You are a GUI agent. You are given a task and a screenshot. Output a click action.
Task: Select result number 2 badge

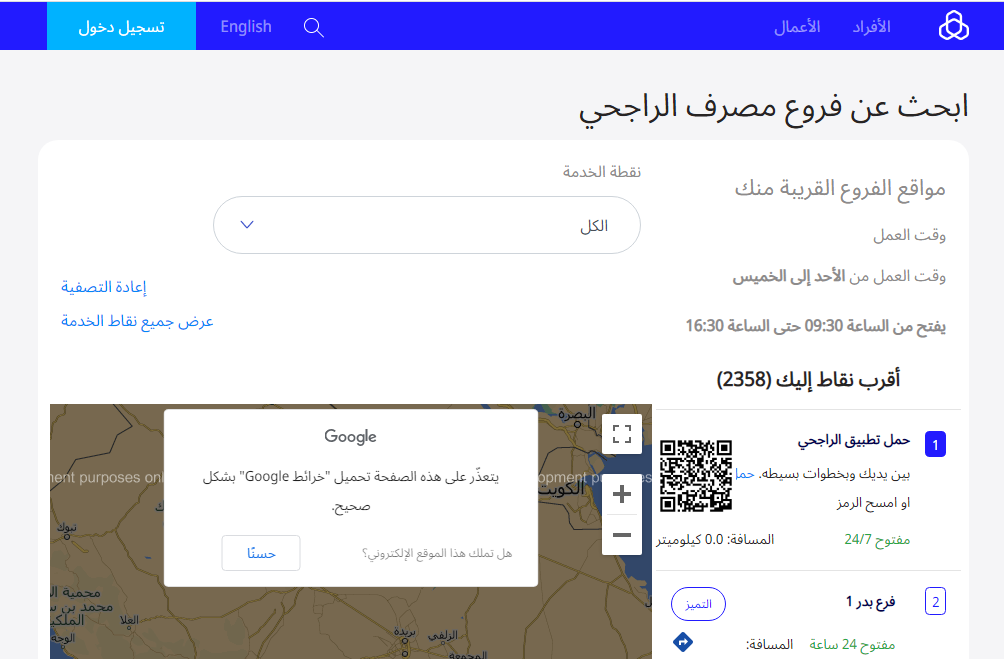coord(935,602)
